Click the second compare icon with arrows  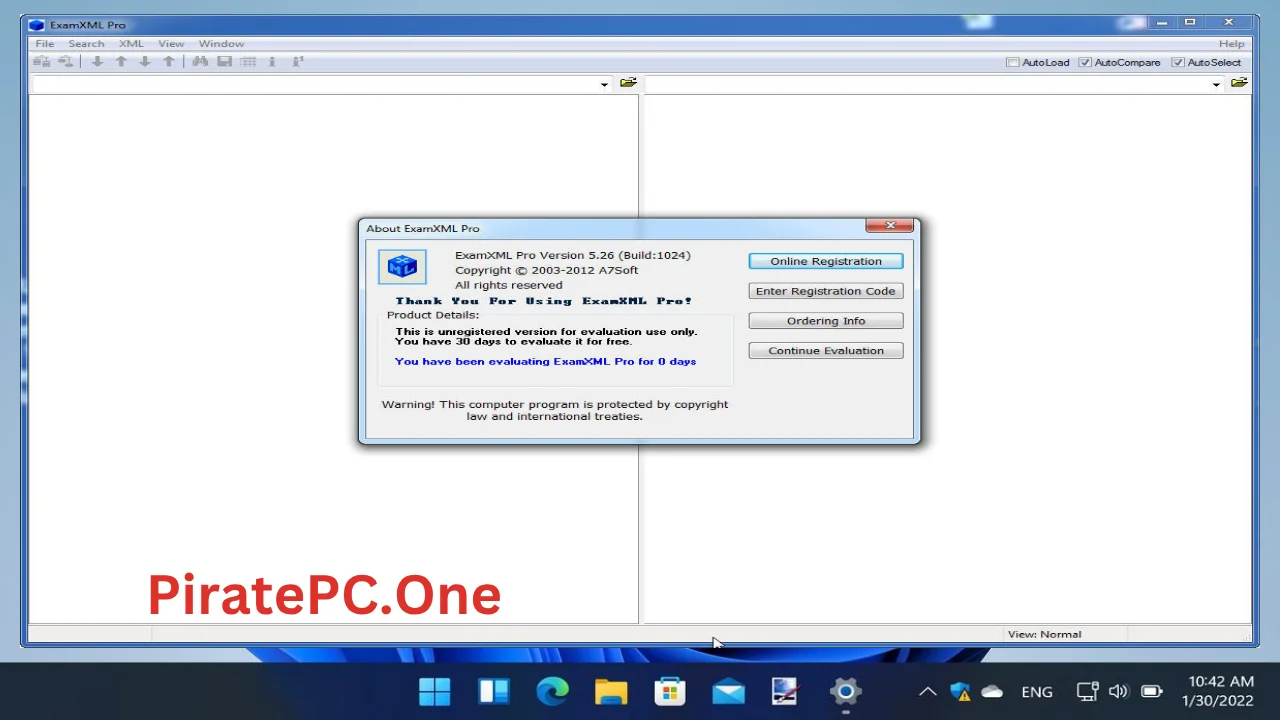[65, 62]
